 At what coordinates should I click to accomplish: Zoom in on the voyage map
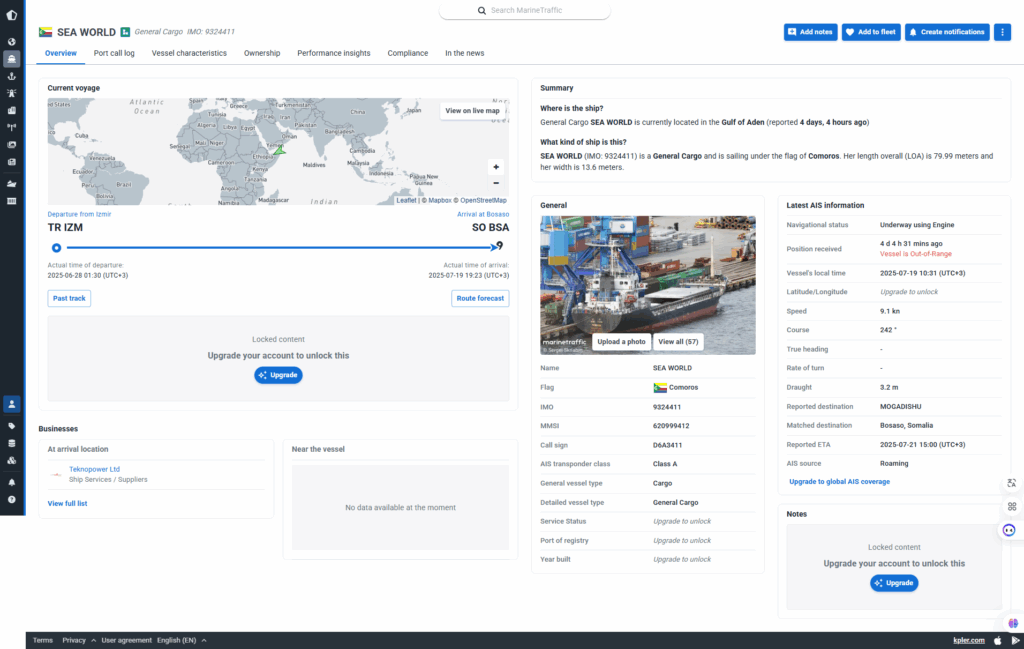point(496,167)
